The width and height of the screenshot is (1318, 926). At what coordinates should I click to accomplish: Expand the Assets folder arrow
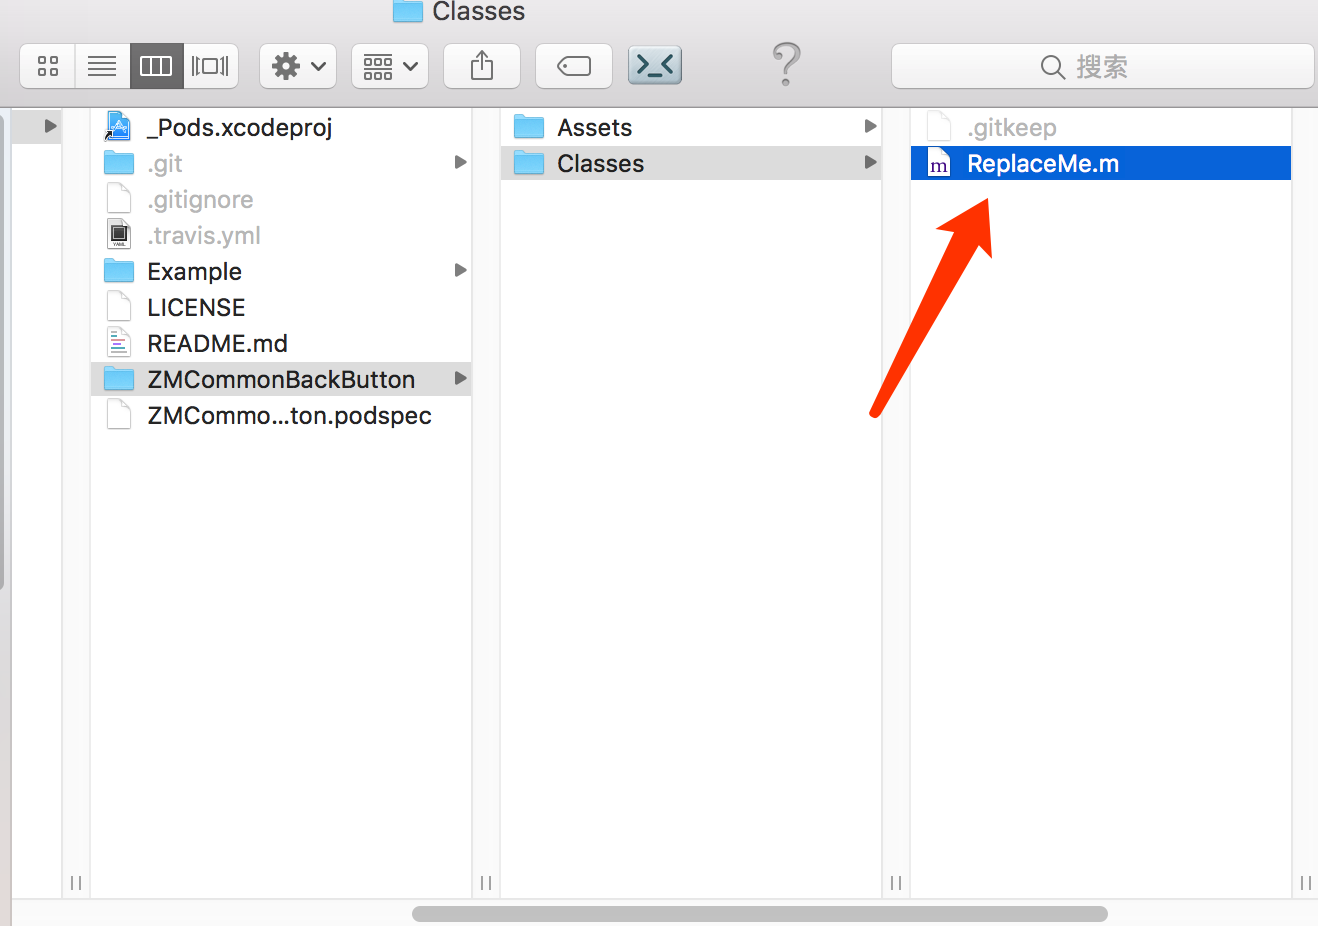pyautogui.click(x=870, y=126)
